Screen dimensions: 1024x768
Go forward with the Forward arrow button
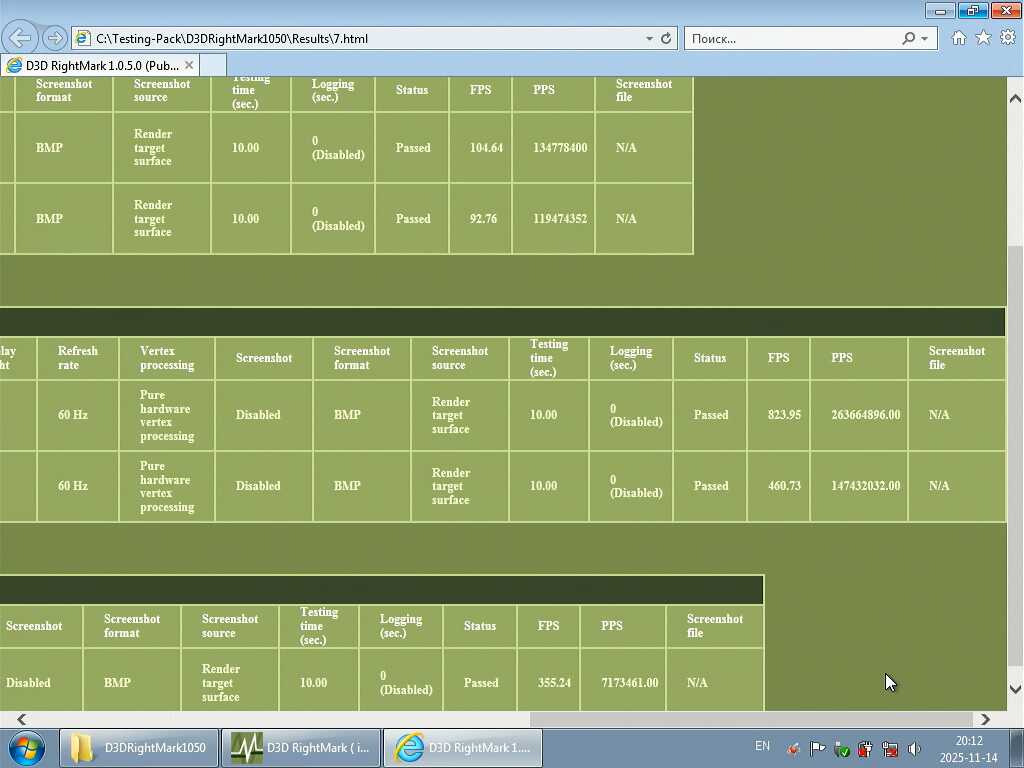click(x=55, y=39)
